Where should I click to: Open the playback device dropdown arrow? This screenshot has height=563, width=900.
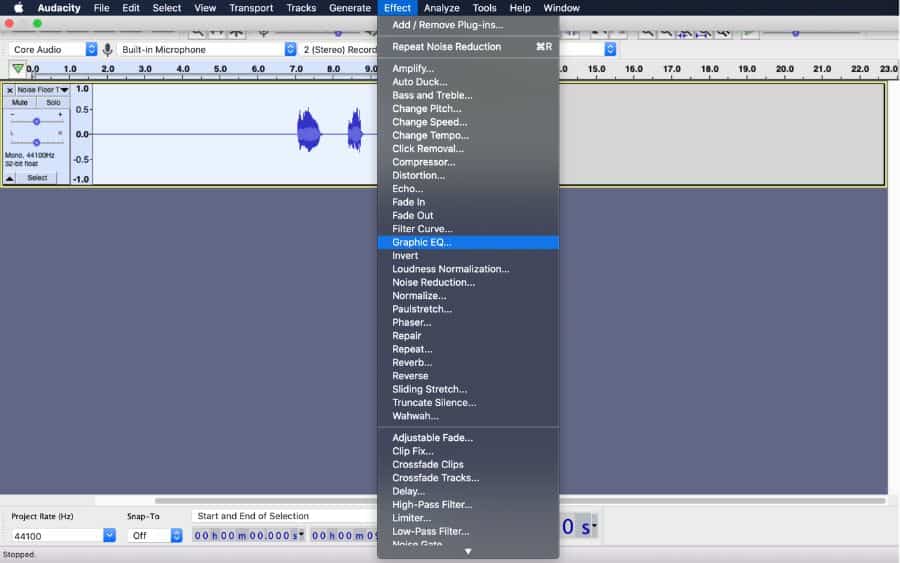610,49
